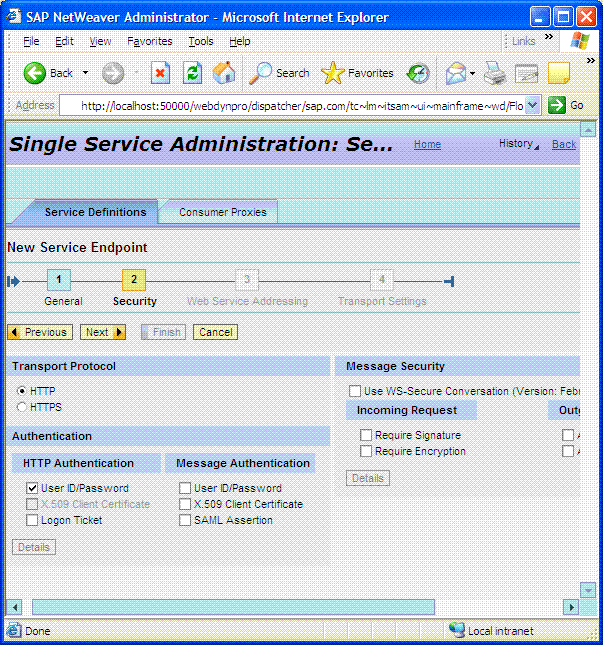Open the Mail dropdown arrow
Image resolution: width=603 pixels, height=645 pixels.
coord(473,74)
